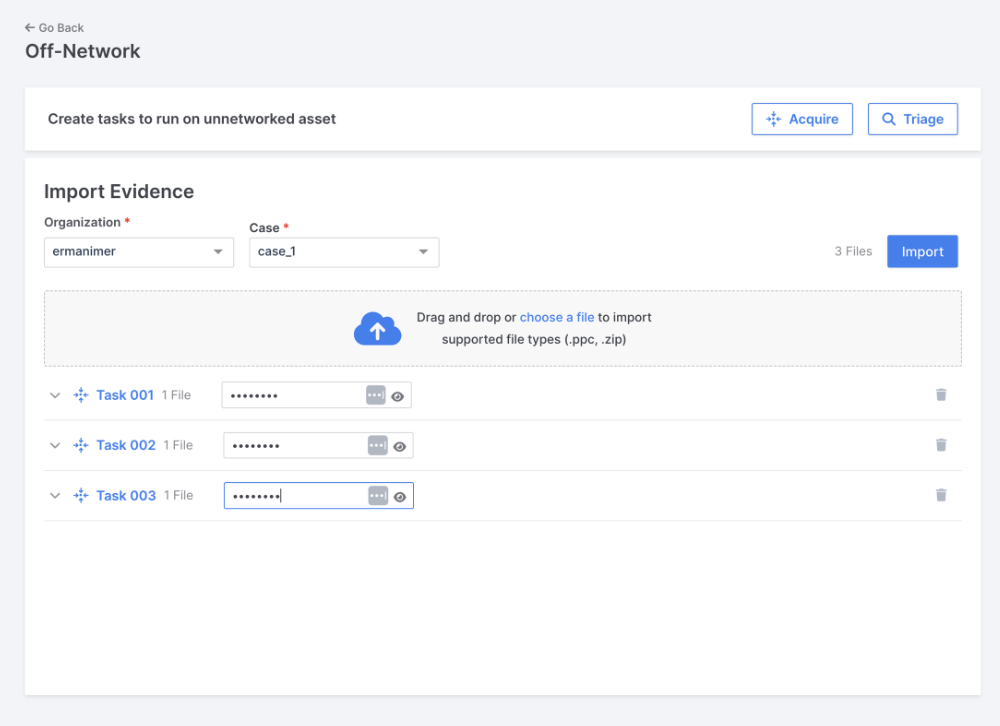Delete Task 002 using trash icon
This screenshot has height=726, width=1000.
(940, 445)
